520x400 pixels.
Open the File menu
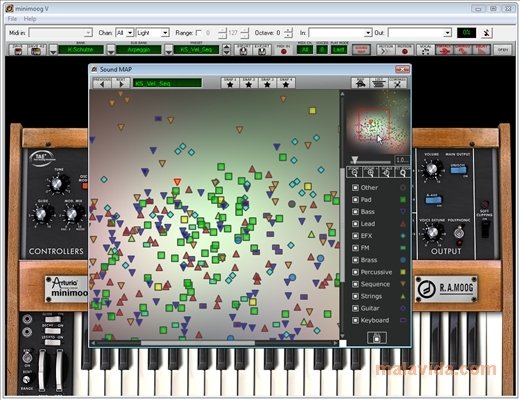[x=12, y=19]
